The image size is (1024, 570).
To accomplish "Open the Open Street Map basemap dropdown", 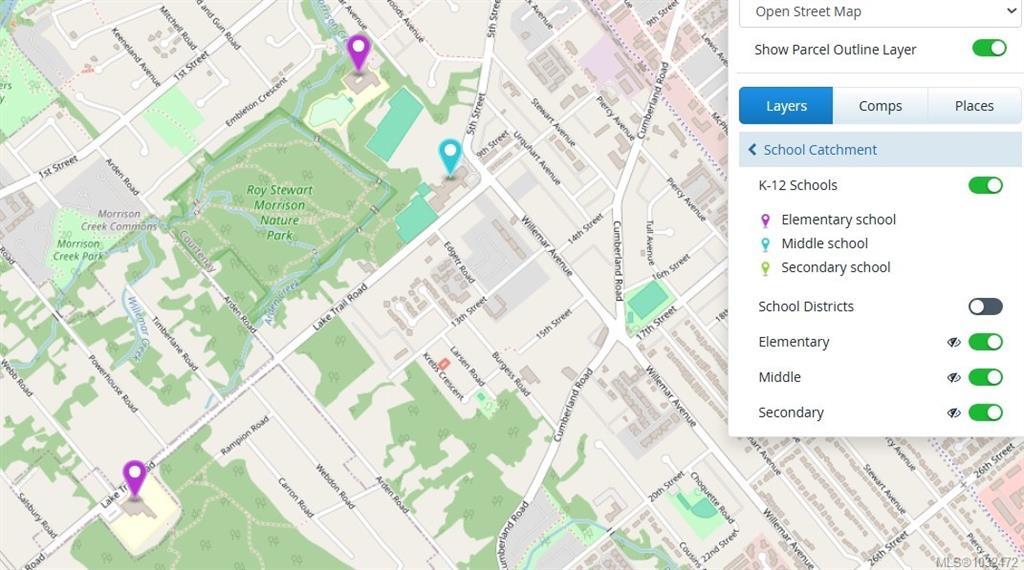I will 879,12.
